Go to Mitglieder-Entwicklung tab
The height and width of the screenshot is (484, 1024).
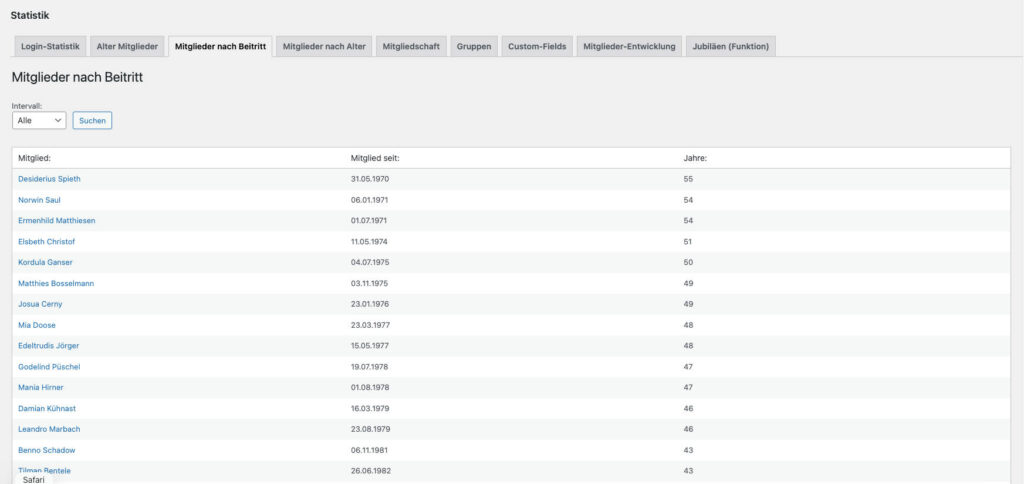pos(630,47)
